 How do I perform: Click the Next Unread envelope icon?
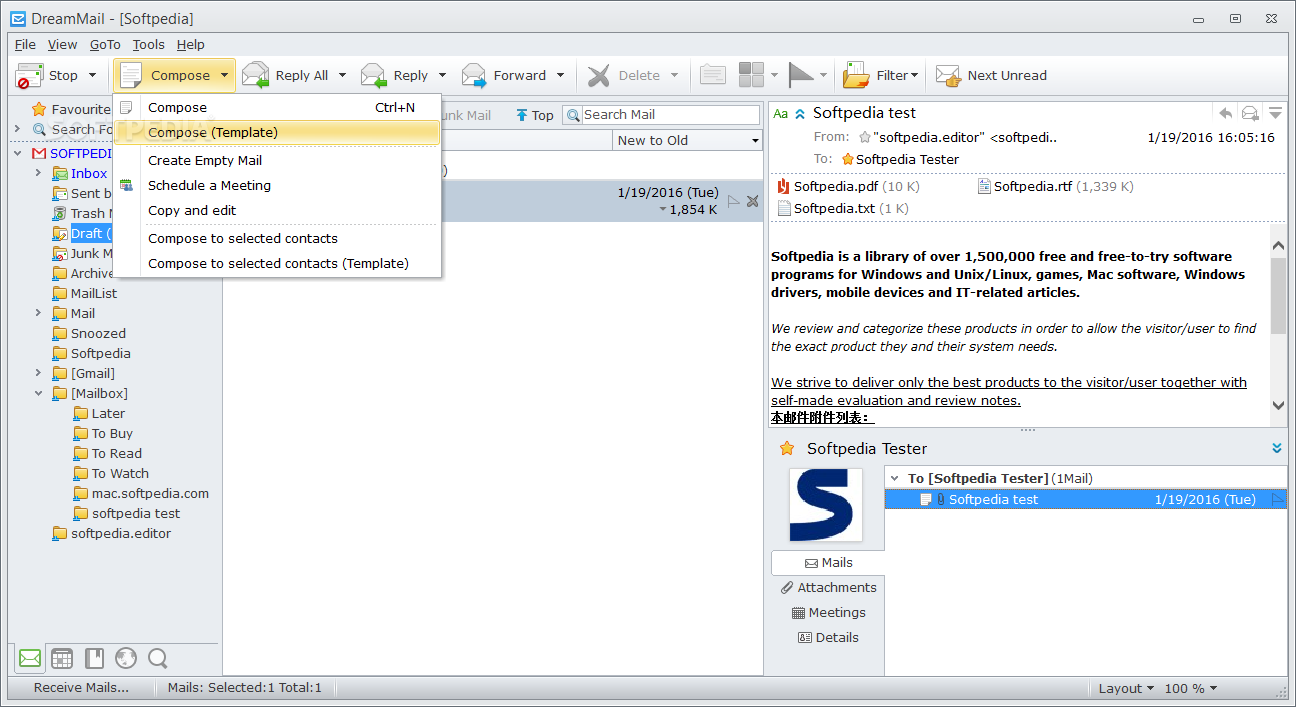point(948,75)
